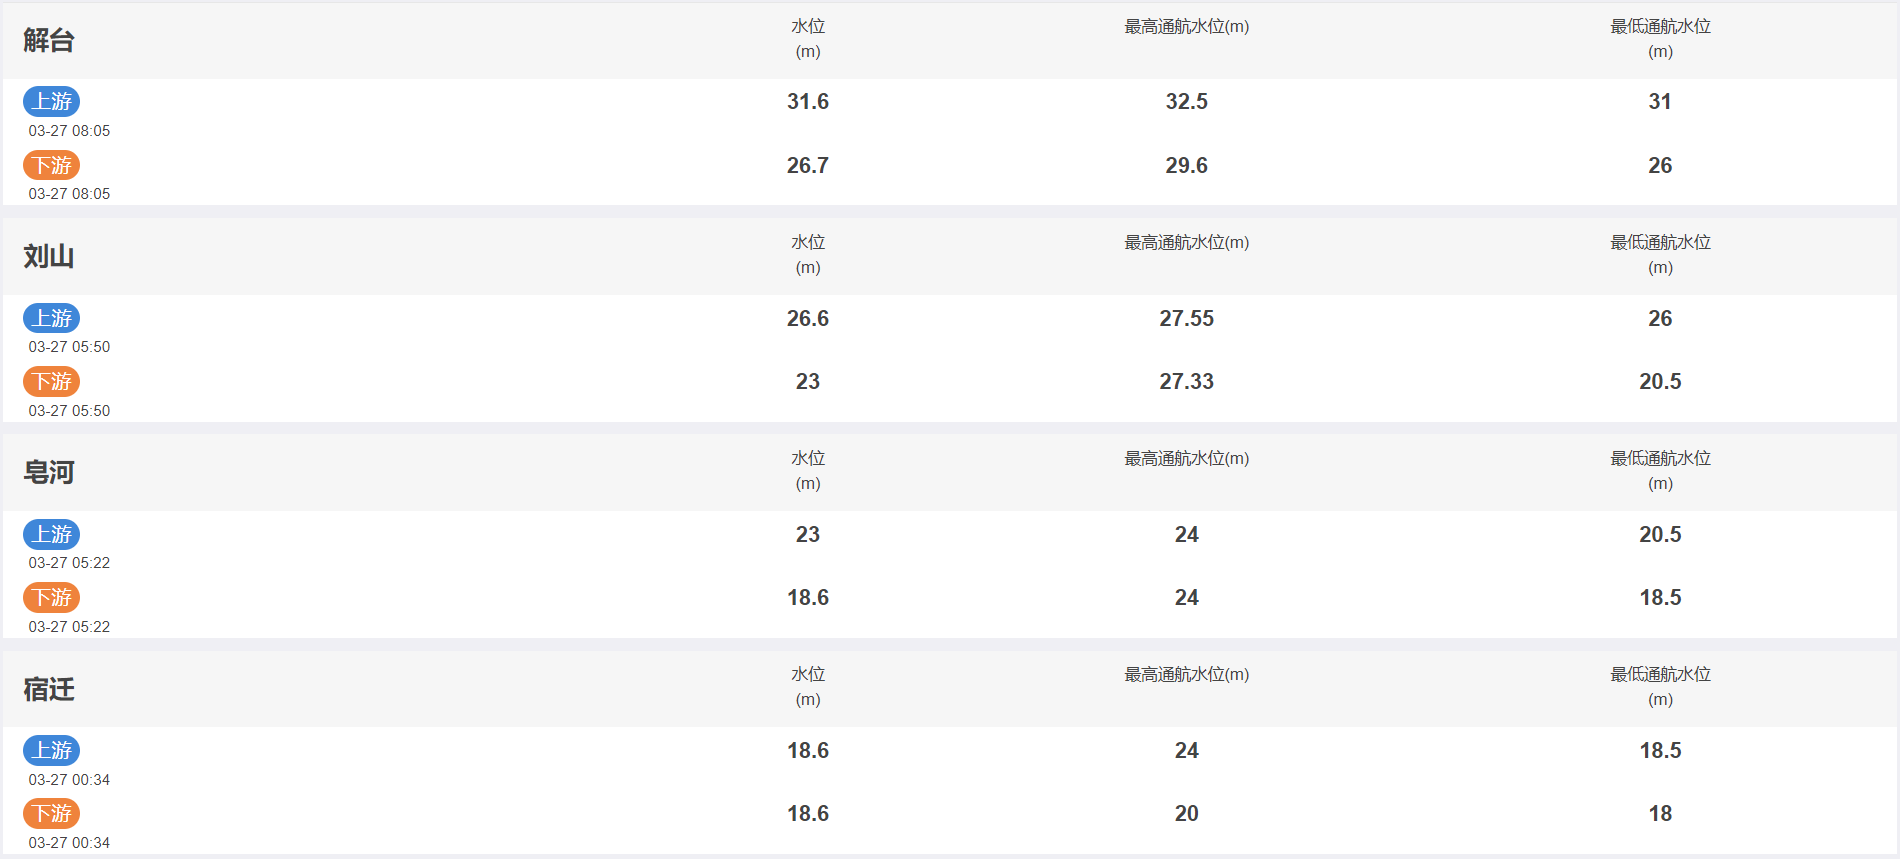Click 最高通航水位(m) column header in 解台
The height and width of the screenshot is (859, 1900).
click(1187, 27)
